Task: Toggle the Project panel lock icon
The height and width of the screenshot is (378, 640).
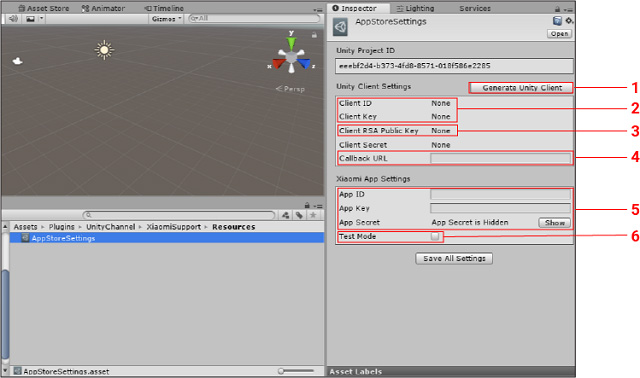Action: point(307,205)
